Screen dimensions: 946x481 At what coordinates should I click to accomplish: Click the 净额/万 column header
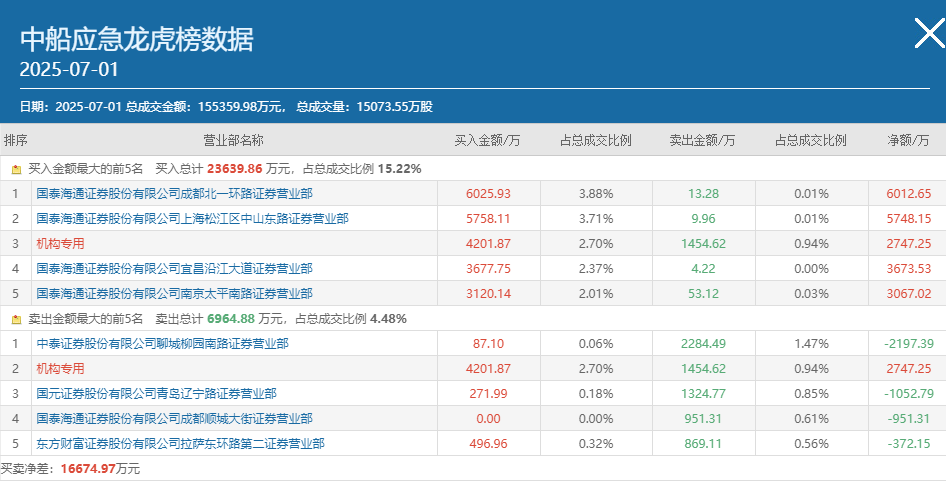click(x=909, y=141)
